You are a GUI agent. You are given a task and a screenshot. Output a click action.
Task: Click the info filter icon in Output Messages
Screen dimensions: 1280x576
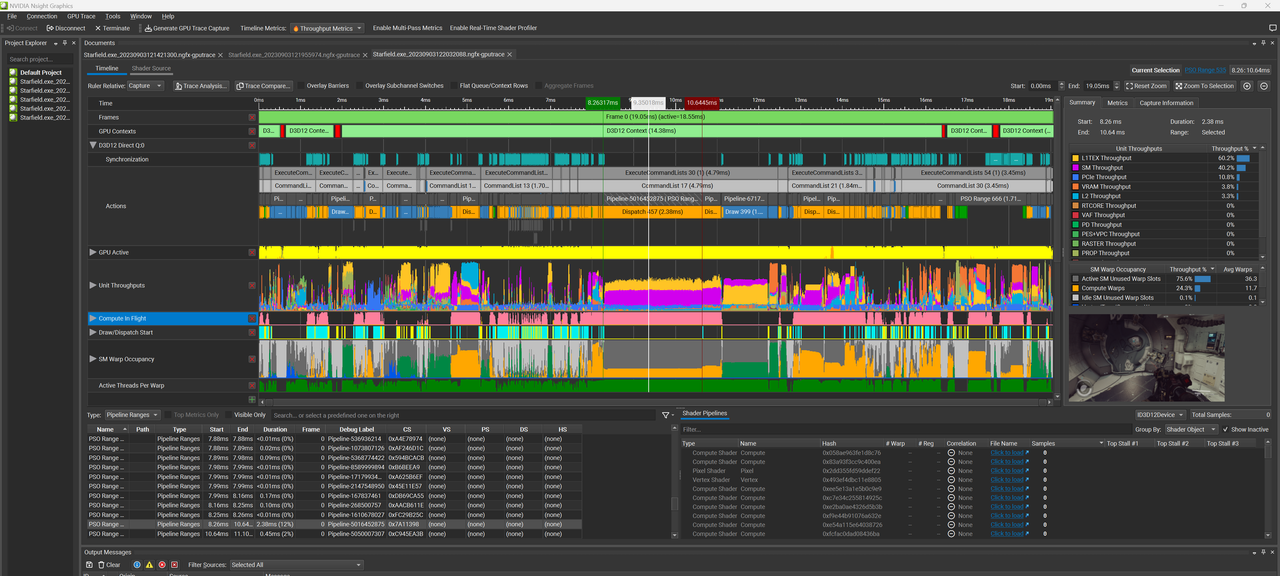pyautogui.click(x=137, y=565)
